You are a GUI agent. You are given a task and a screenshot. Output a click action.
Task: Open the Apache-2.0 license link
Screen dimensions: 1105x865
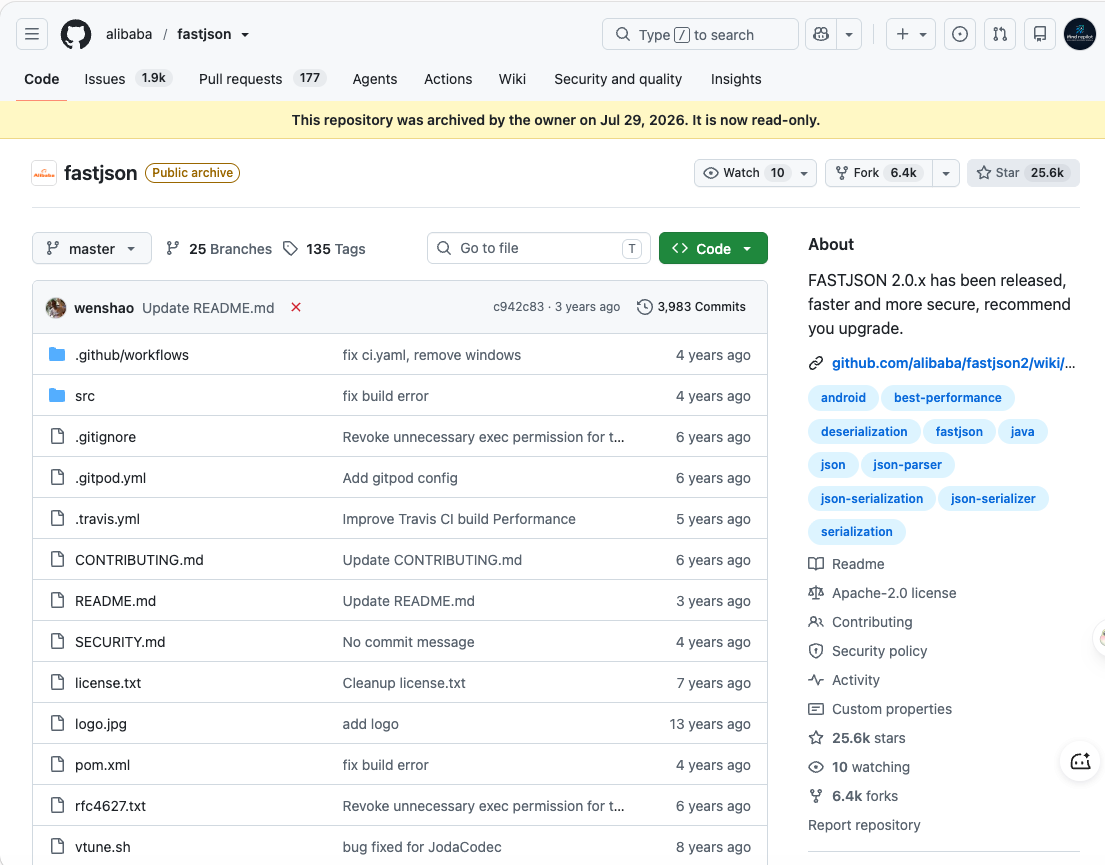882,593
